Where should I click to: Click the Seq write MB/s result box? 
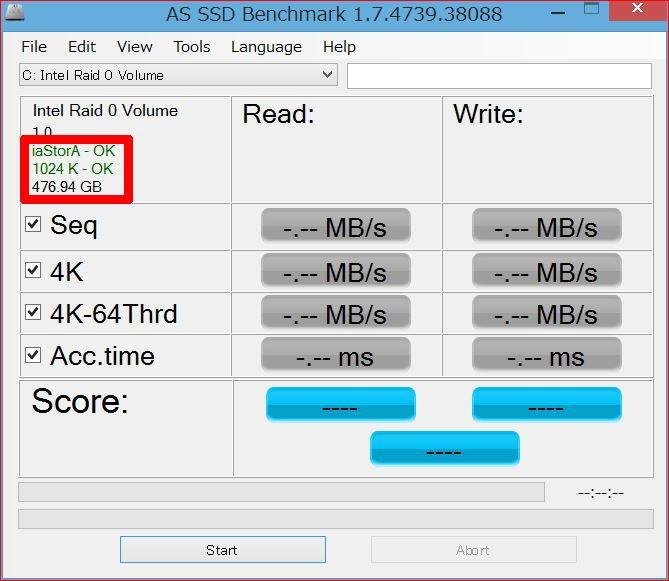[x=547, y=226]
